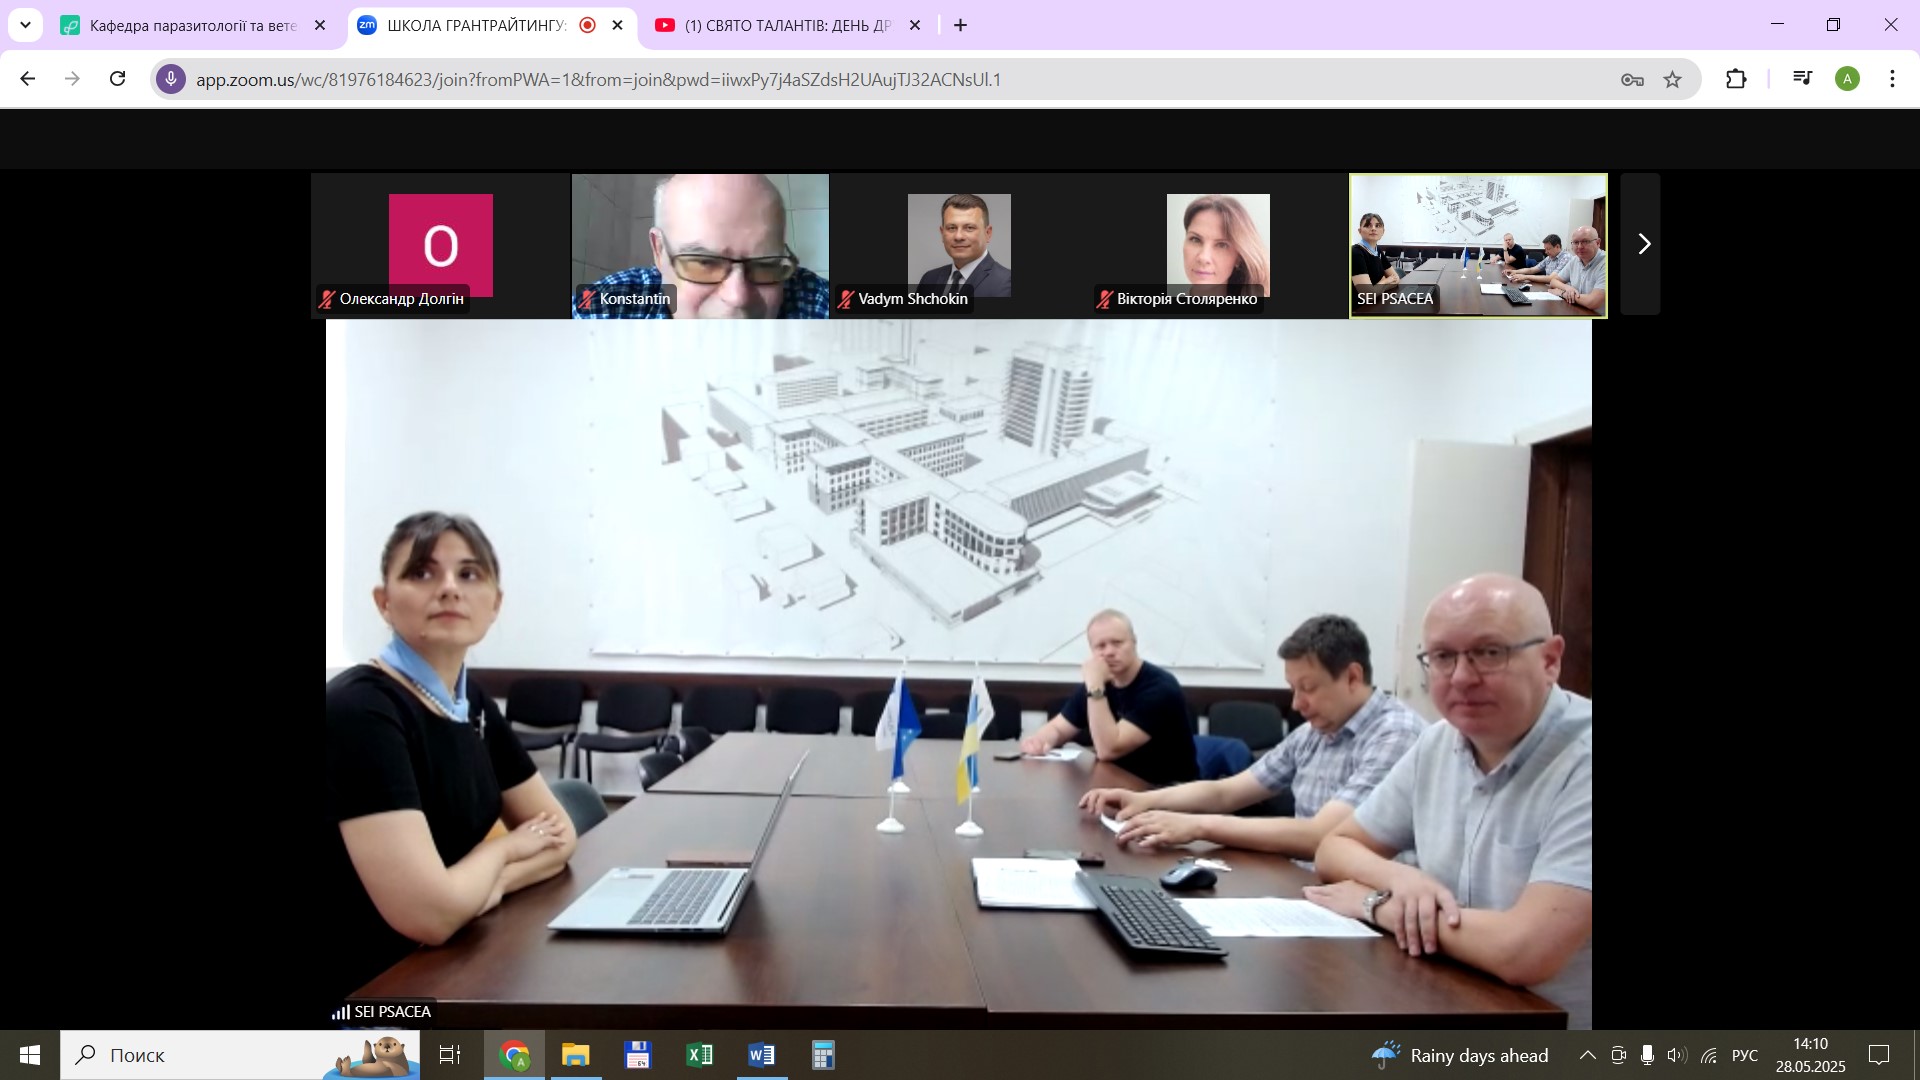Click the Поиск taskbar search box
Screen dimensions: 1920x1080
240,1055
